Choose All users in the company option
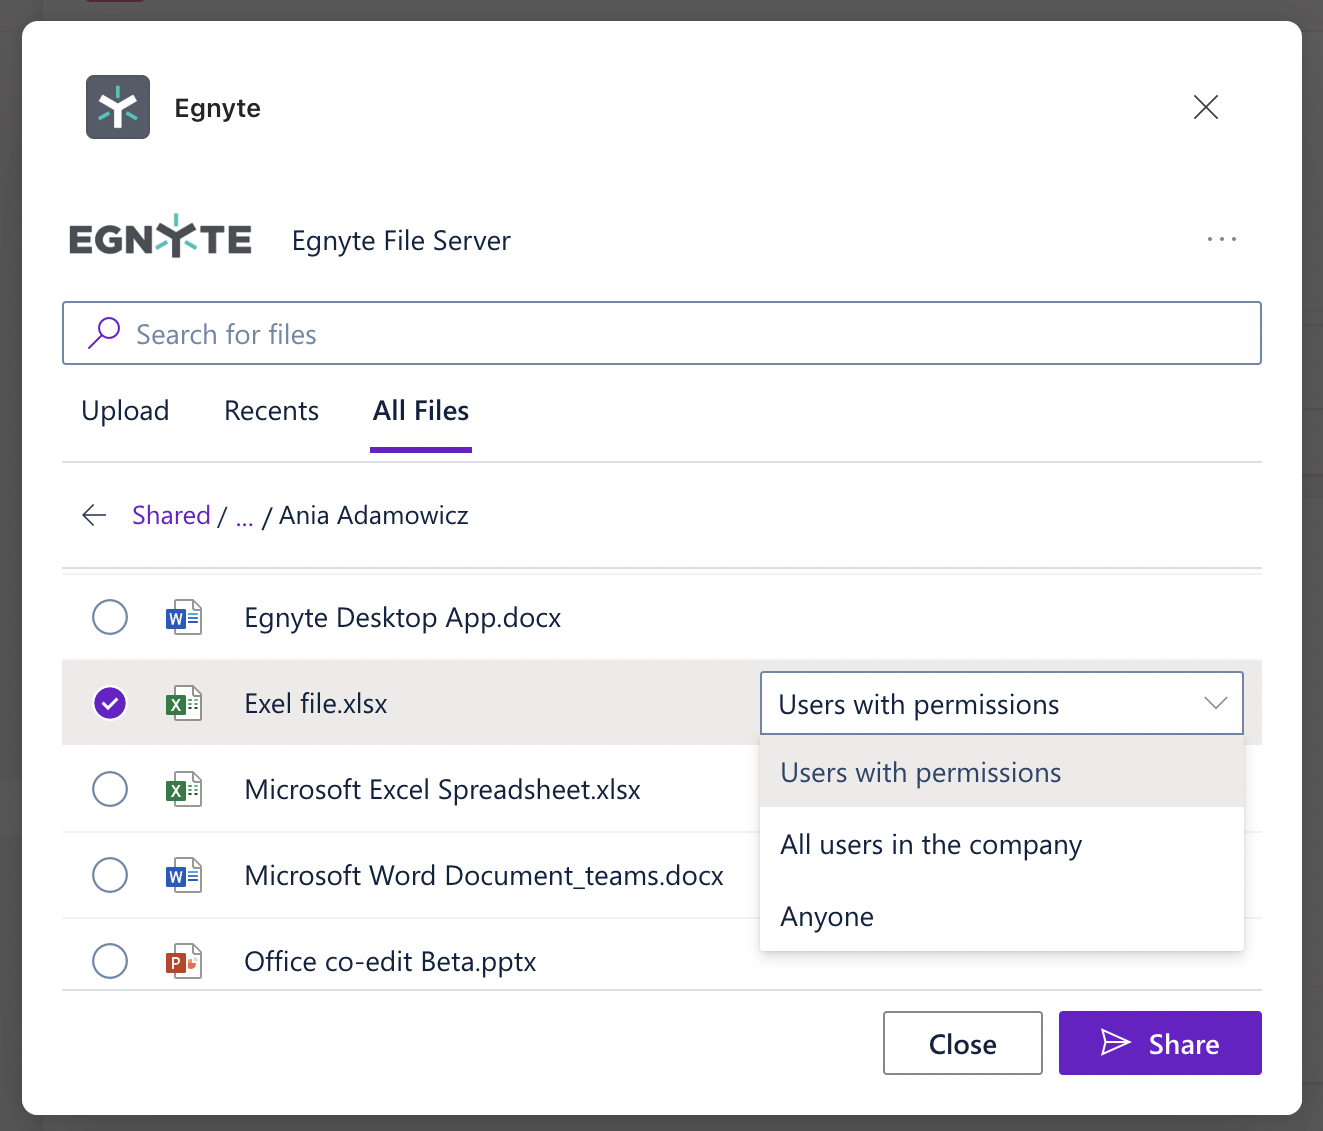This screenshot has height=1131, width=1323. pyautogui.click(x=930, y=845)
